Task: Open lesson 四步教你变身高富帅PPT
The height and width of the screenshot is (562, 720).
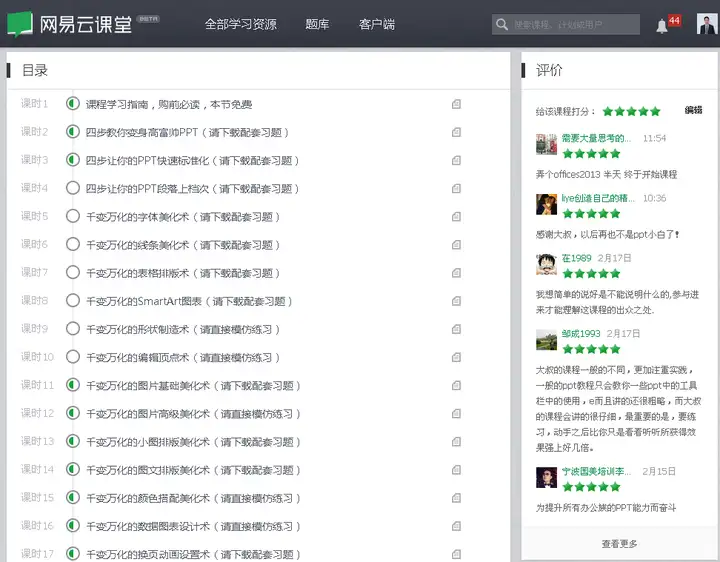Action: [x=187, y=133]
